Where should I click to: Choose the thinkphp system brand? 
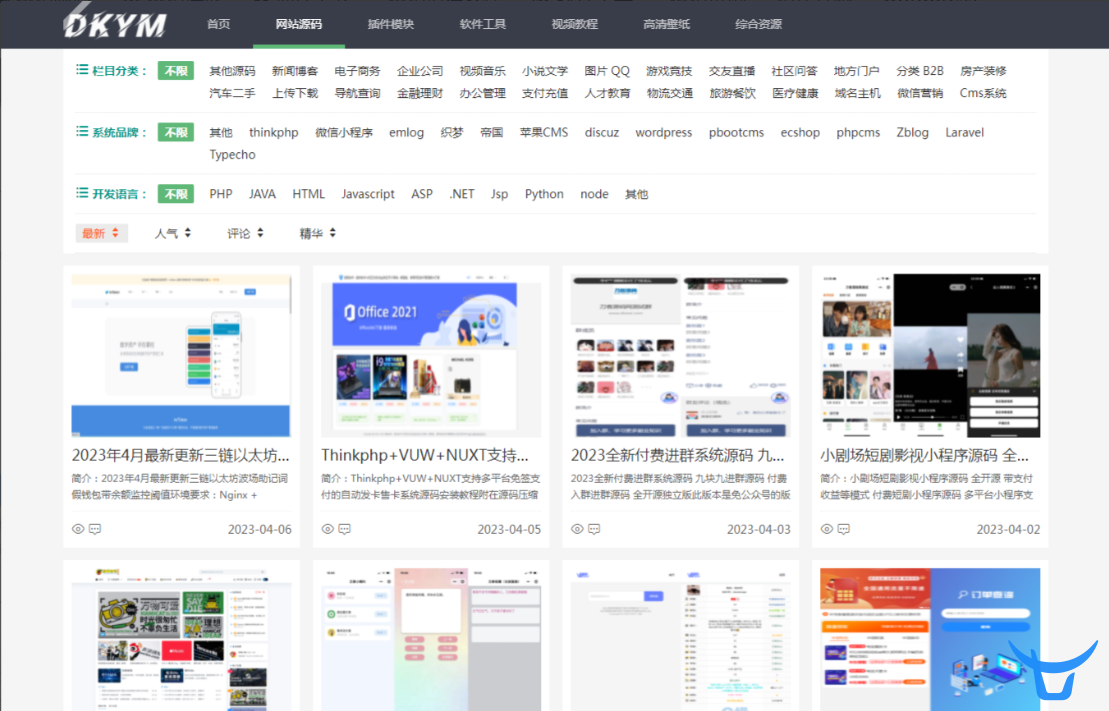(x=274, y=132)
